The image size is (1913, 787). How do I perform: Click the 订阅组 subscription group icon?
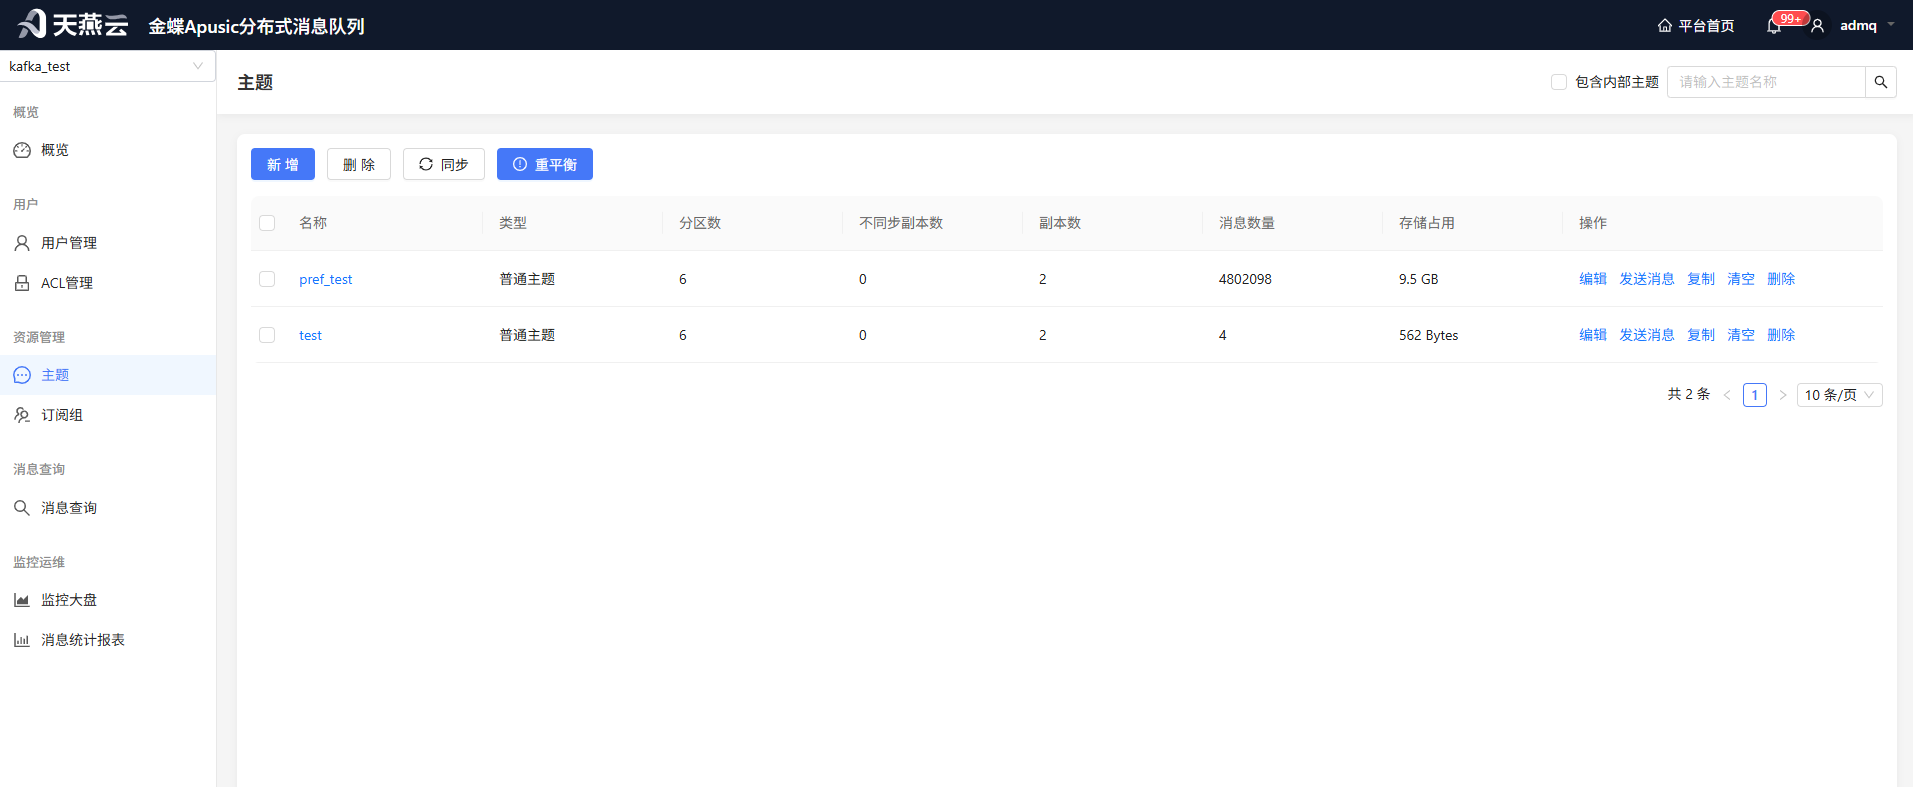(22, 415)
